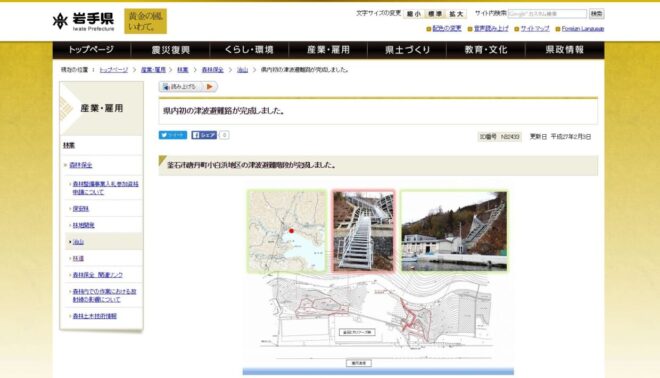The height and width of the screenshot is (378, 660).
Task: Play the 読み上げる read-aloud button
Action: (x=188, y=87)
